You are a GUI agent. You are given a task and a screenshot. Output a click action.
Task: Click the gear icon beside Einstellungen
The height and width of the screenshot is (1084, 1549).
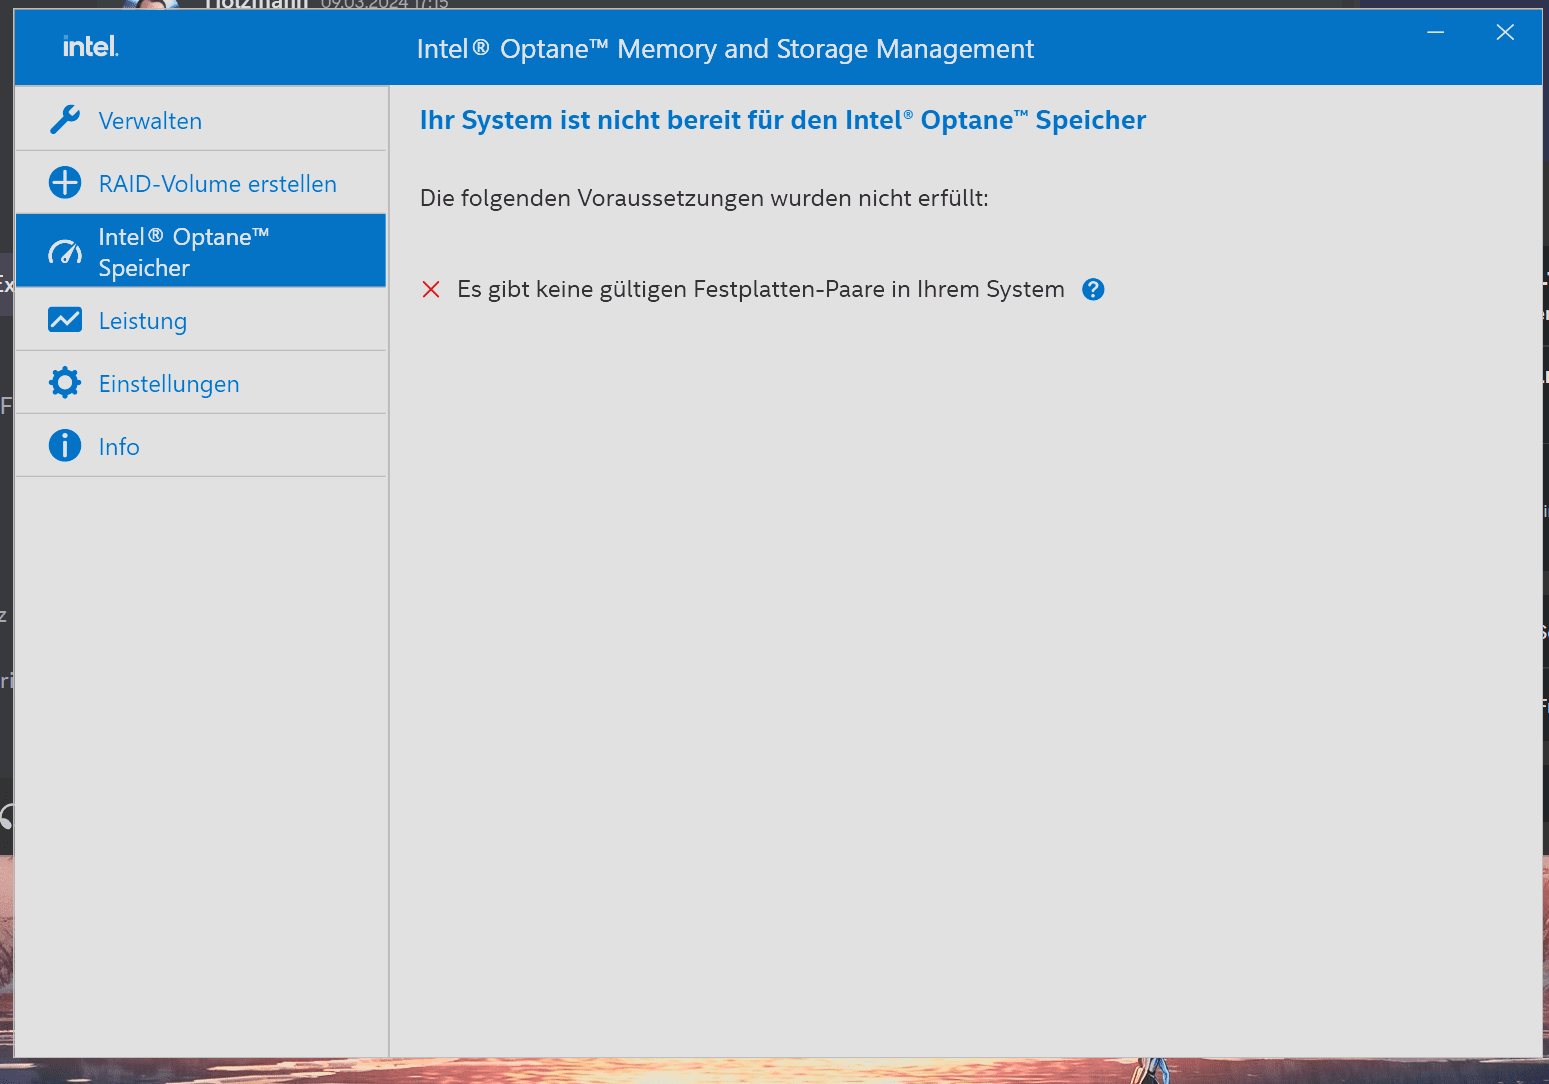coord(65,383)
